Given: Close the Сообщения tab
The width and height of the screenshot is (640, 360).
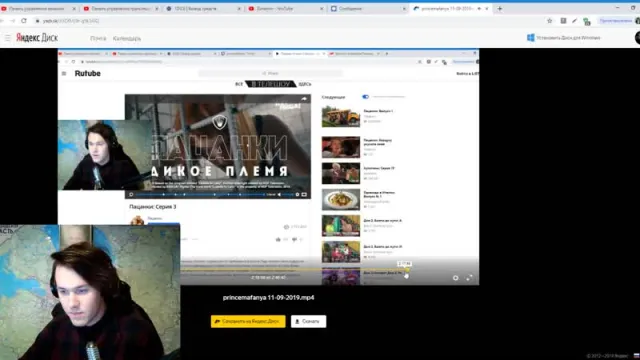Looking at the screenshot, I should coord(404,9).
